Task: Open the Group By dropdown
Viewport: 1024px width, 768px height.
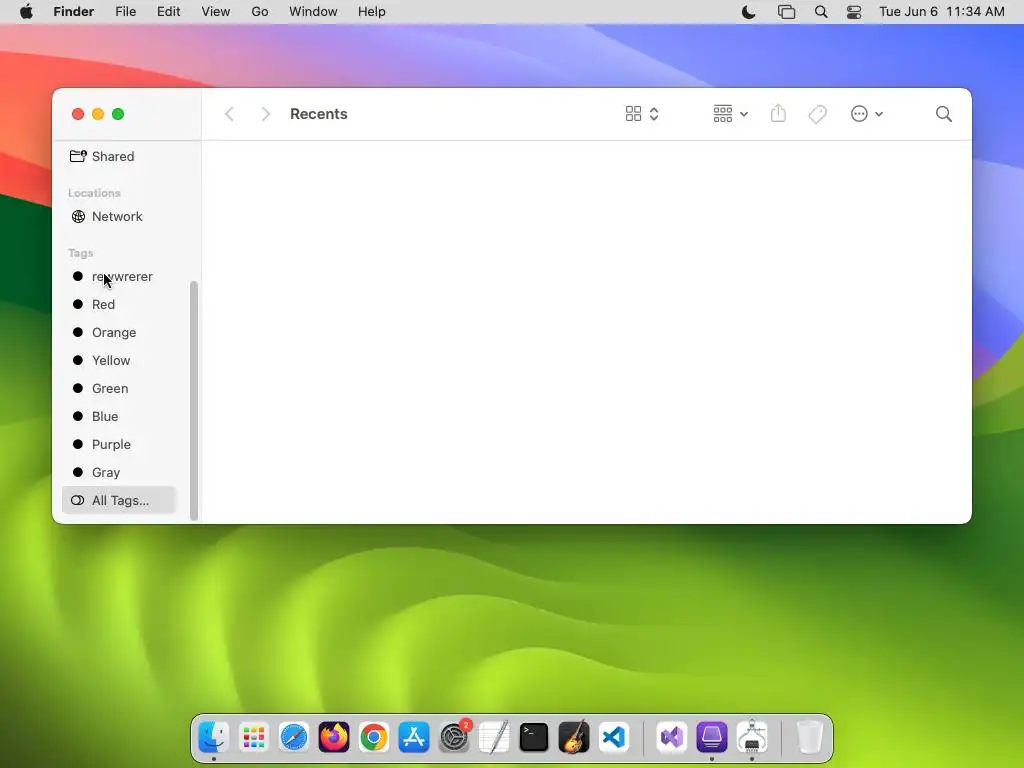Action: tap(730, 114)
